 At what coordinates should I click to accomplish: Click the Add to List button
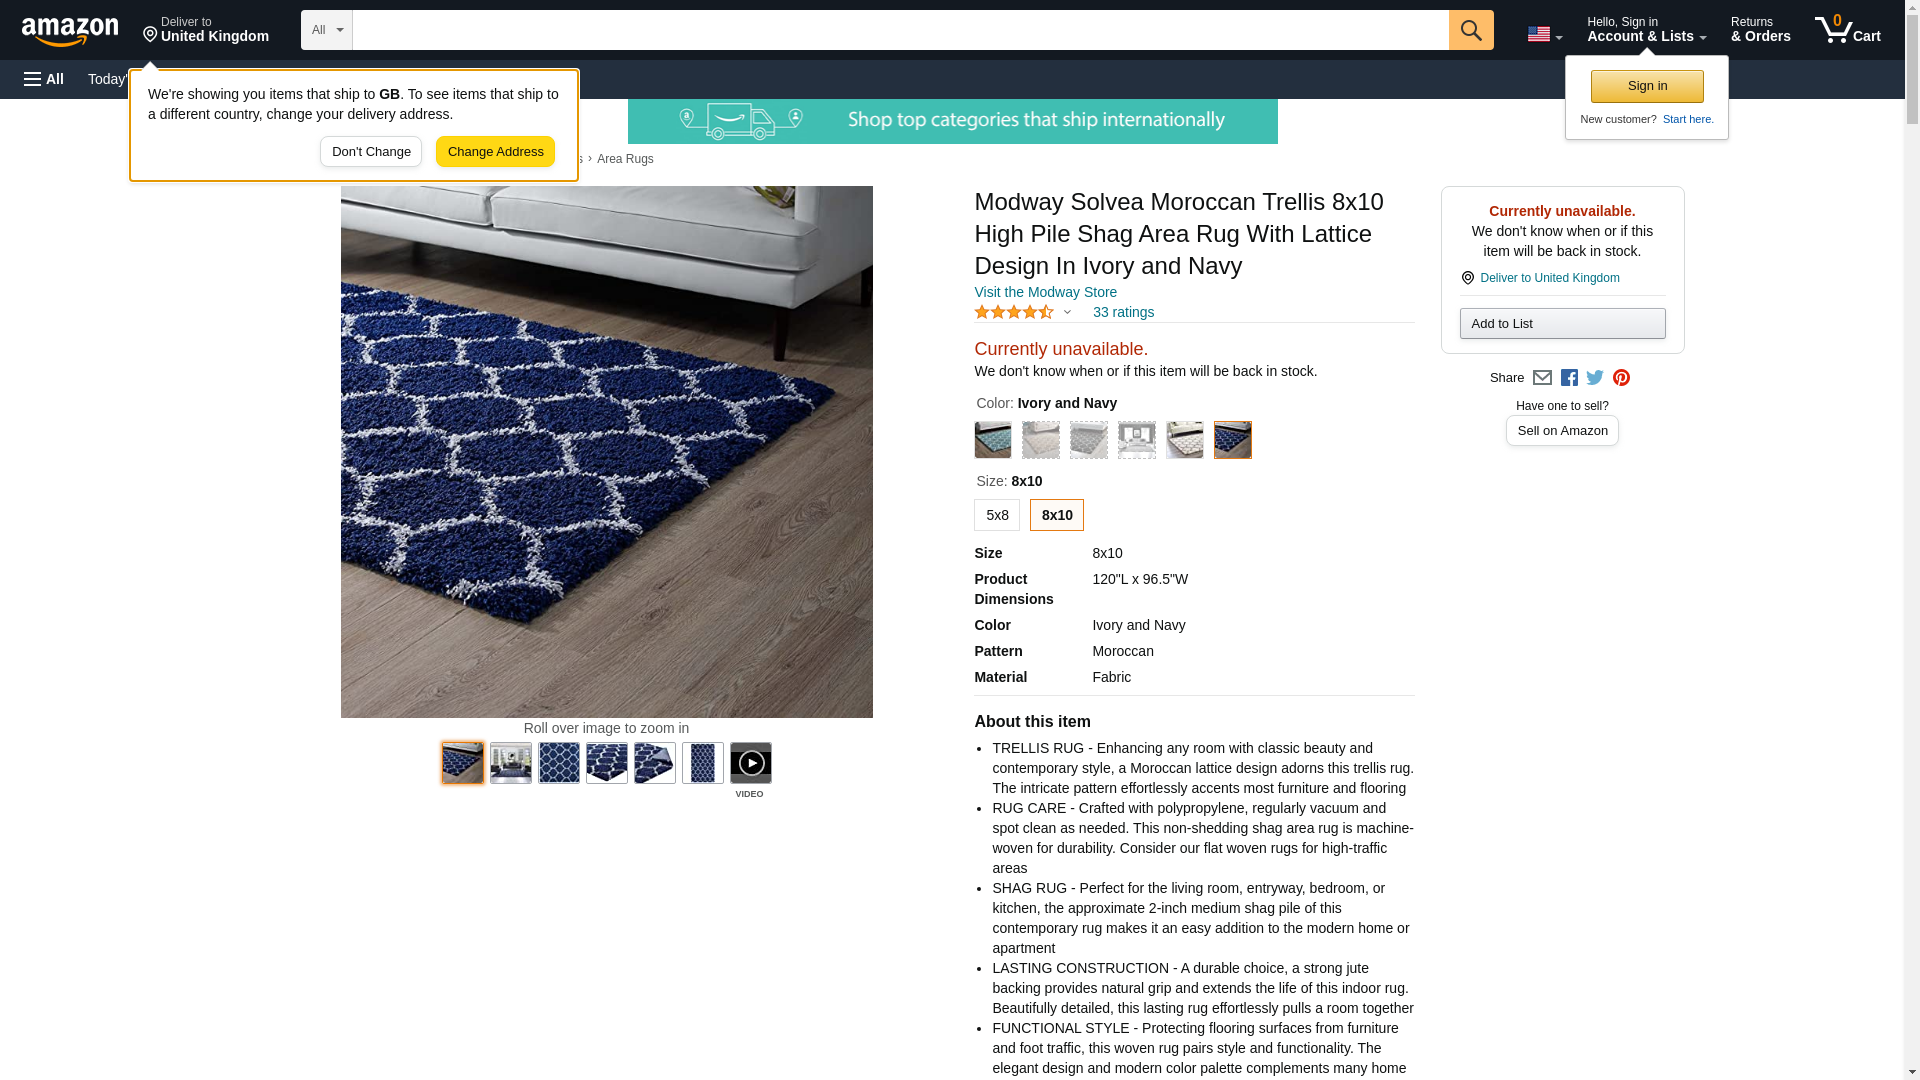(x=1562, y=324)
